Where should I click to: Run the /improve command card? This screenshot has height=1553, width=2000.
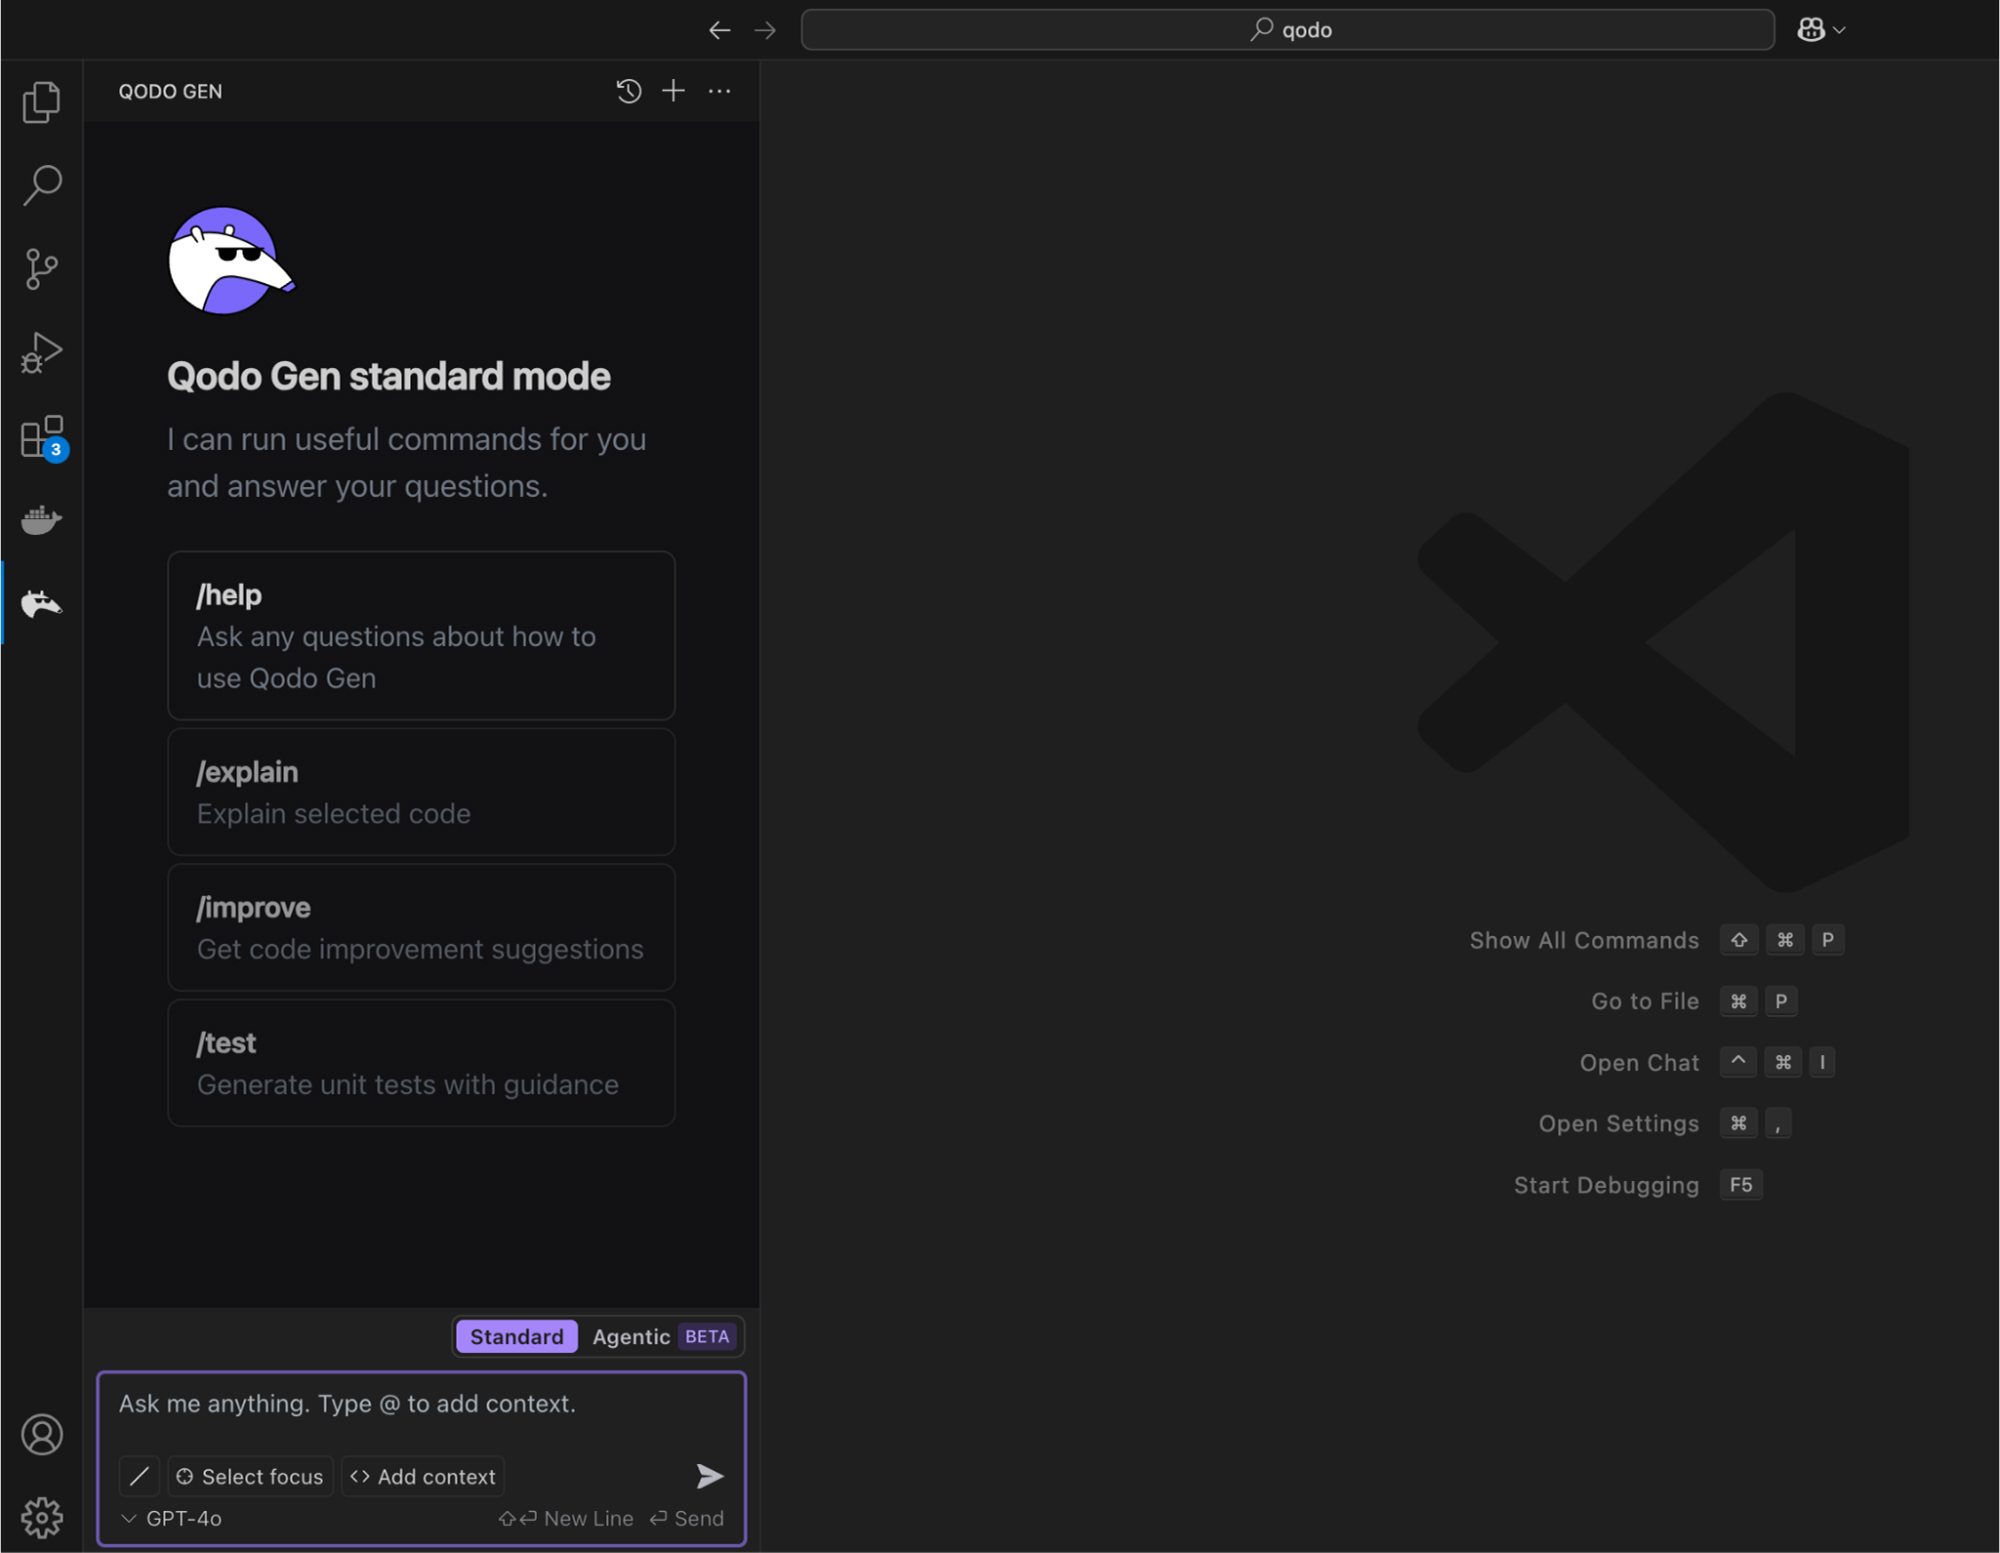click(421, 927)
